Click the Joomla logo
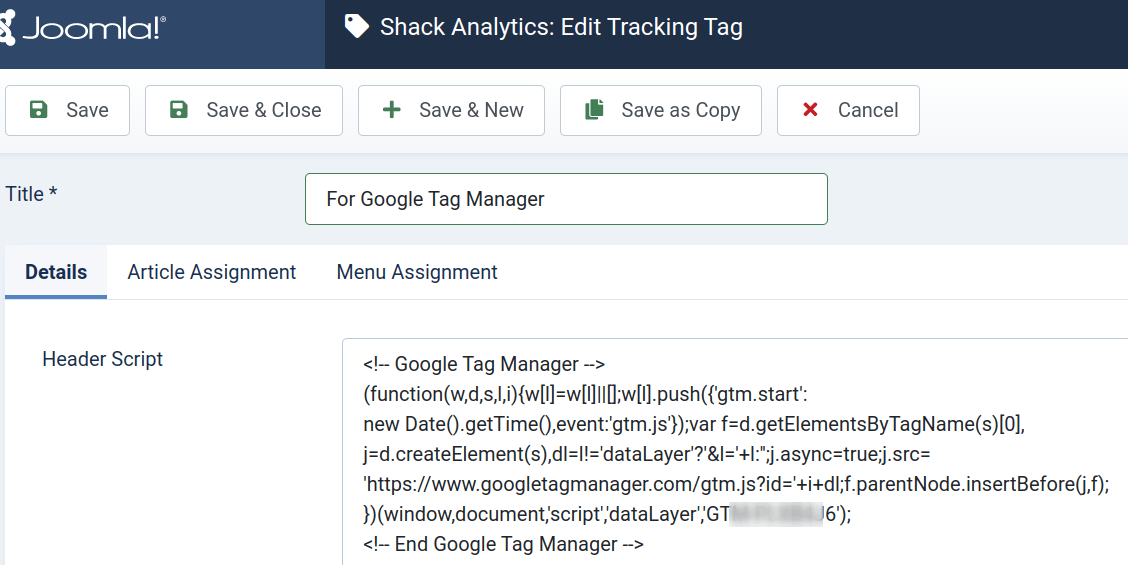The width and height of the screenshot is (1128, 565). (83, 29)
